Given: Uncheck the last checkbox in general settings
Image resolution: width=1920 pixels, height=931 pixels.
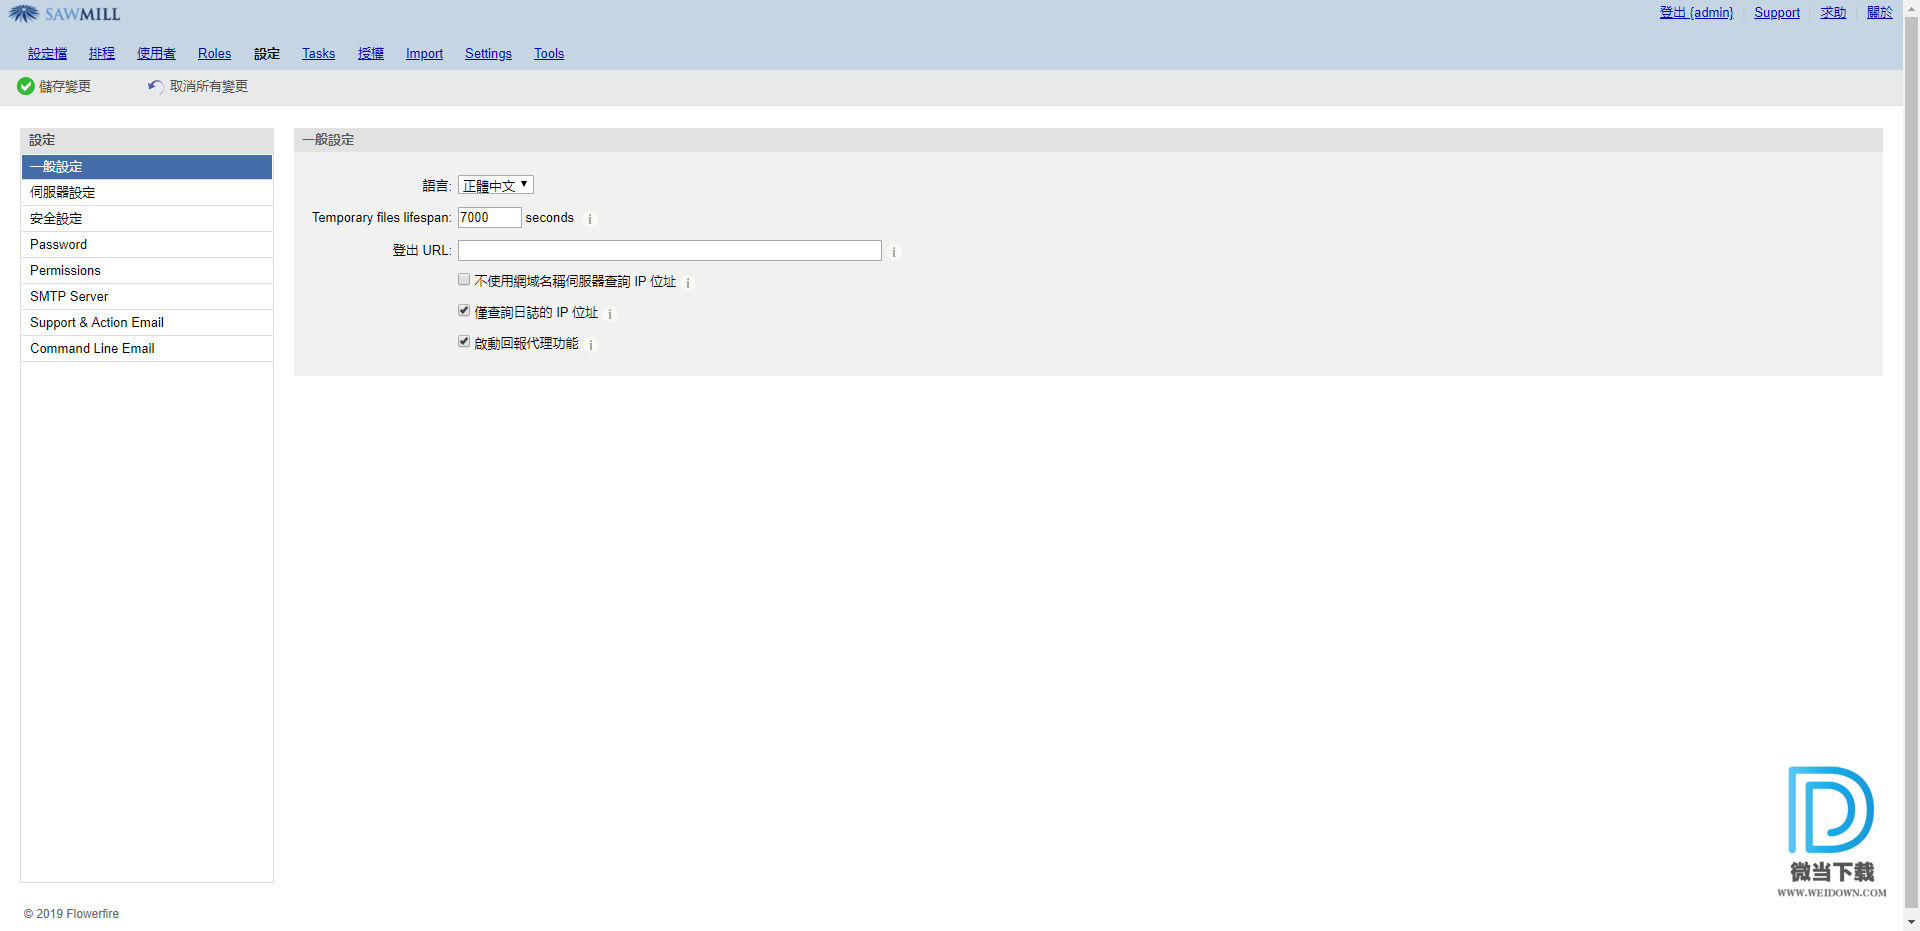Looking at the screenshot, I should point(464,342).
